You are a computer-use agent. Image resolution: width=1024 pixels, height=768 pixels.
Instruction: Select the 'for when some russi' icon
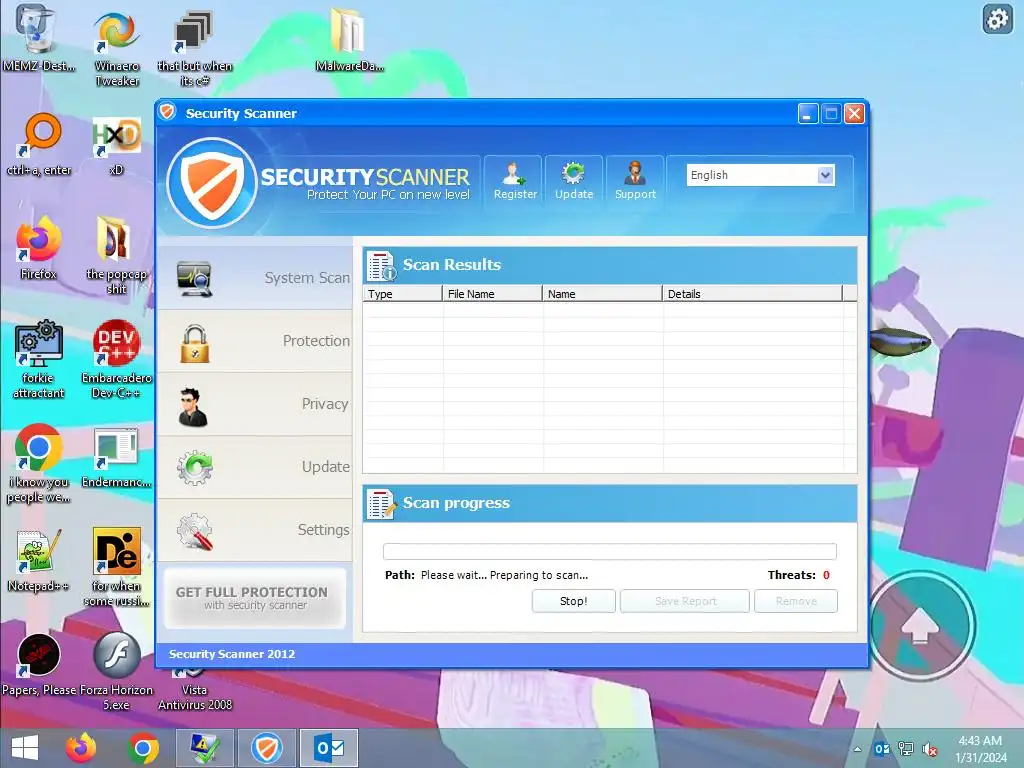pos(116,567)
